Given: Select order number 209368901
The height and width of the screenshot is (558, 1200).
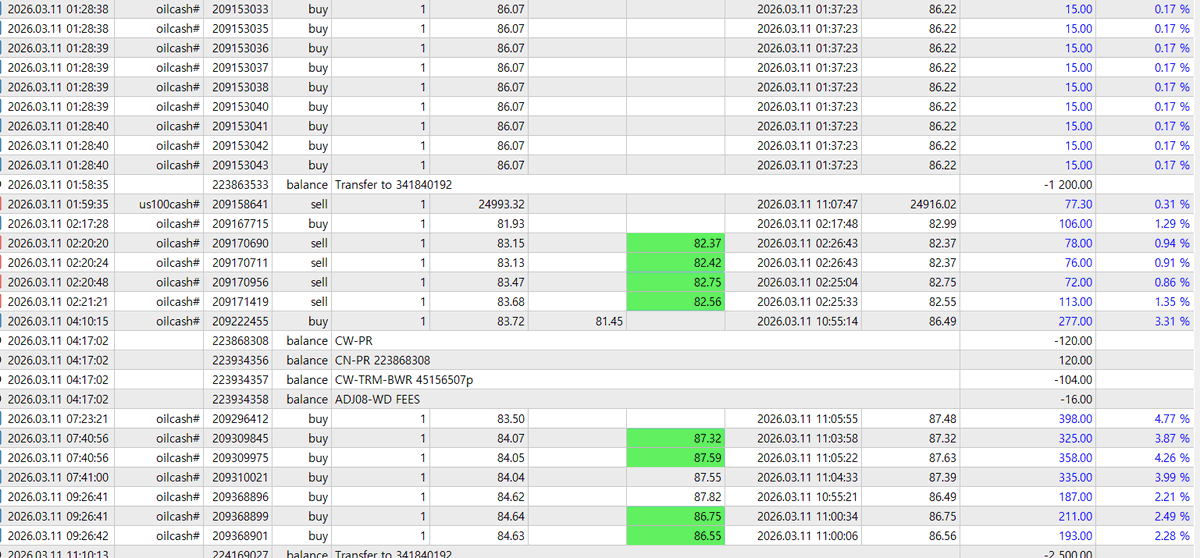Looking at the screenshot, I should [x=240, y=536].
